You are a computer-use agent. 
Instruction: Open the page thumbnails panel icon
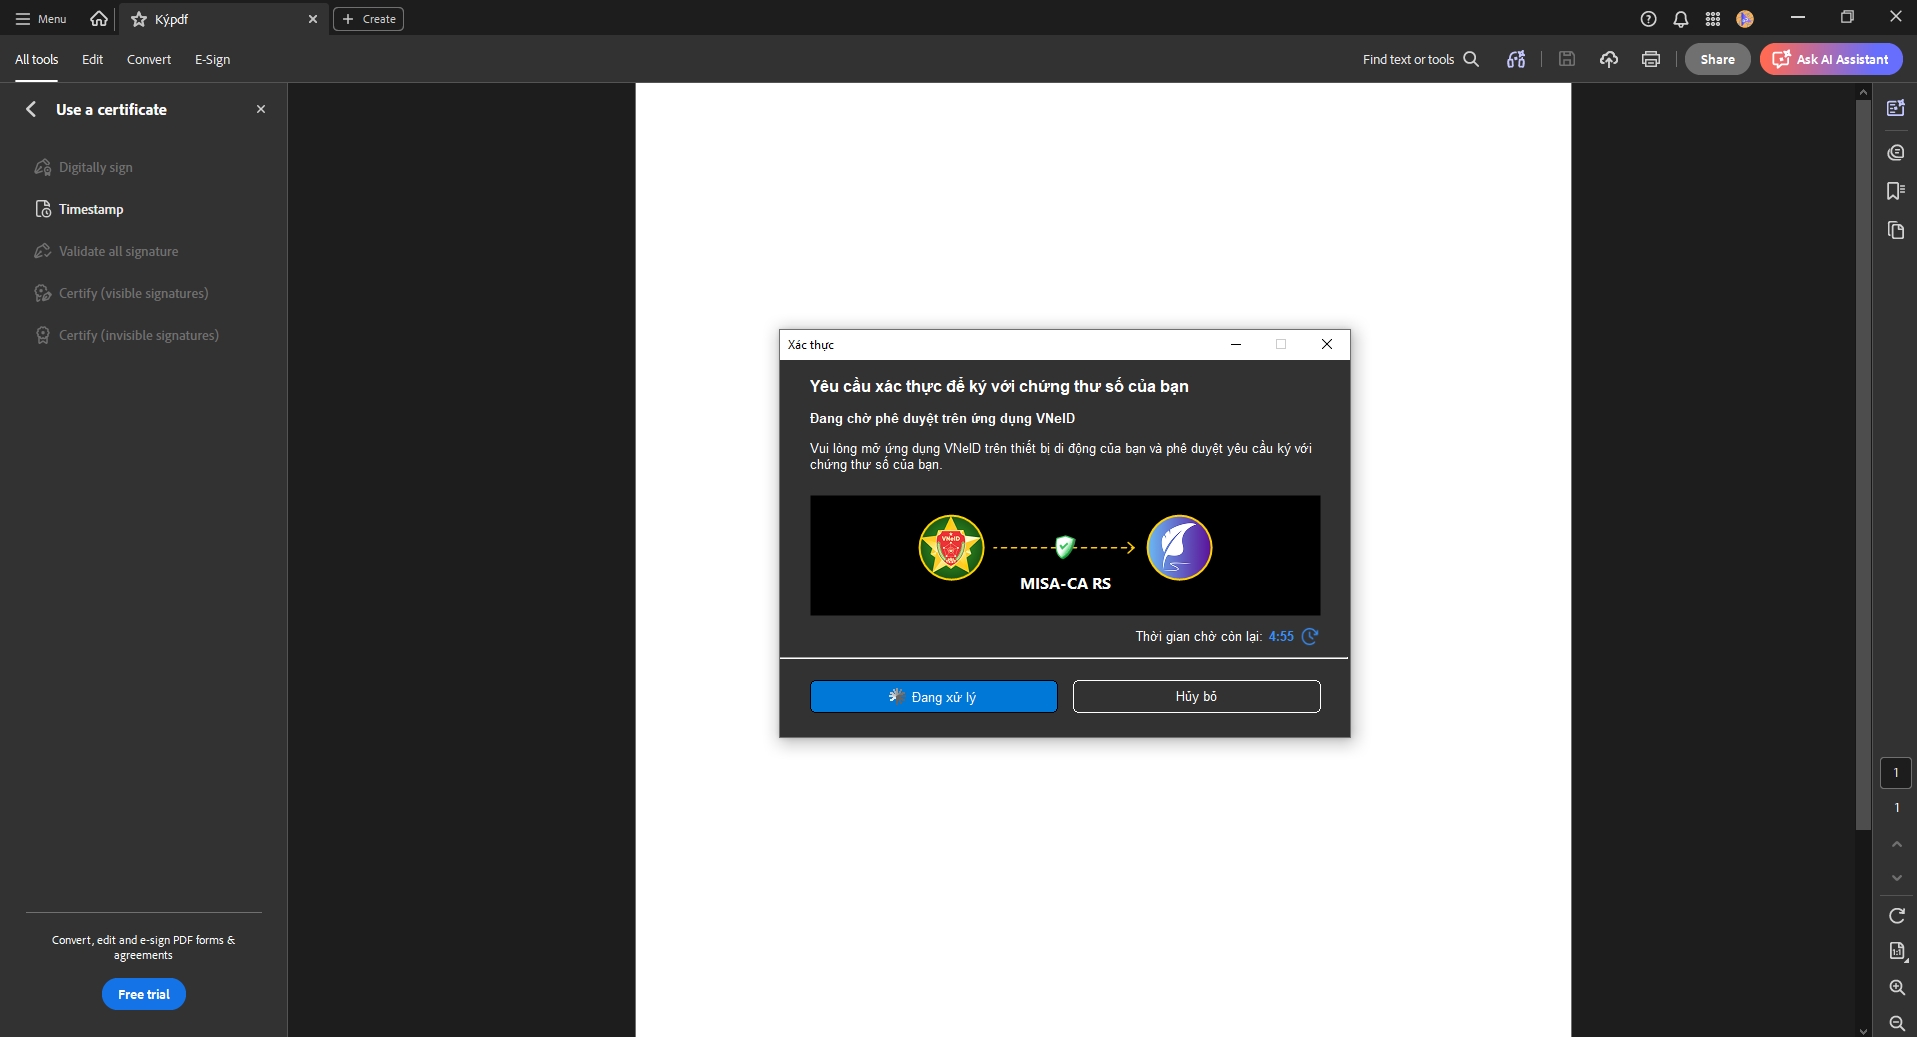click(1895, 231)
